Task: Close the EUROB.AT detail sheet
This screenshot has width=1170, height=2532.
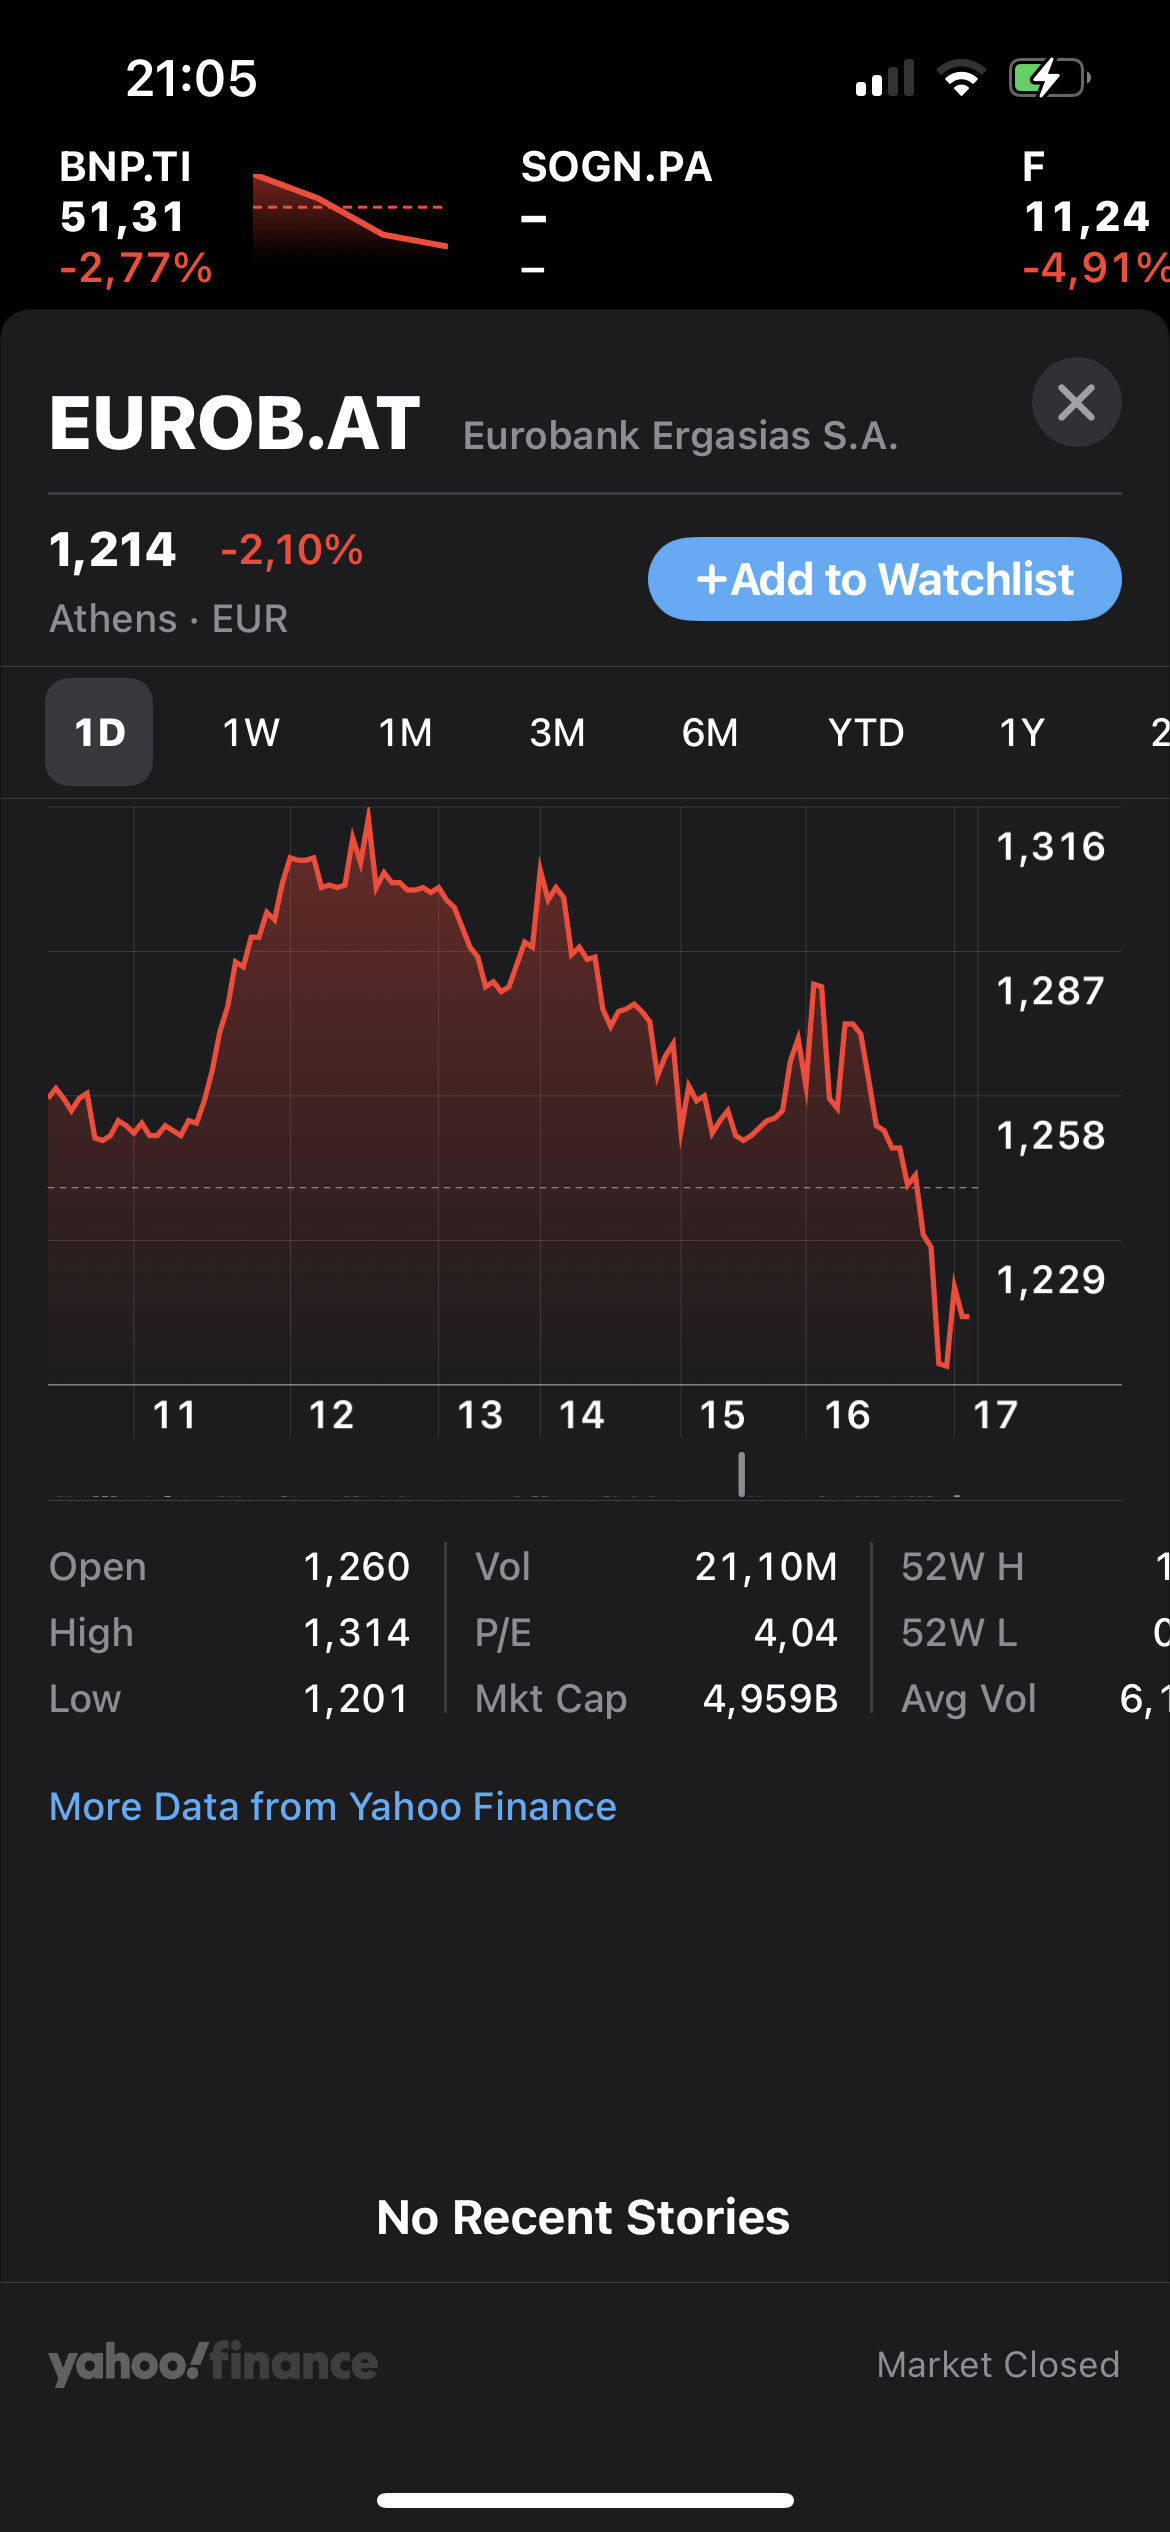Action: click(1076, 402)
